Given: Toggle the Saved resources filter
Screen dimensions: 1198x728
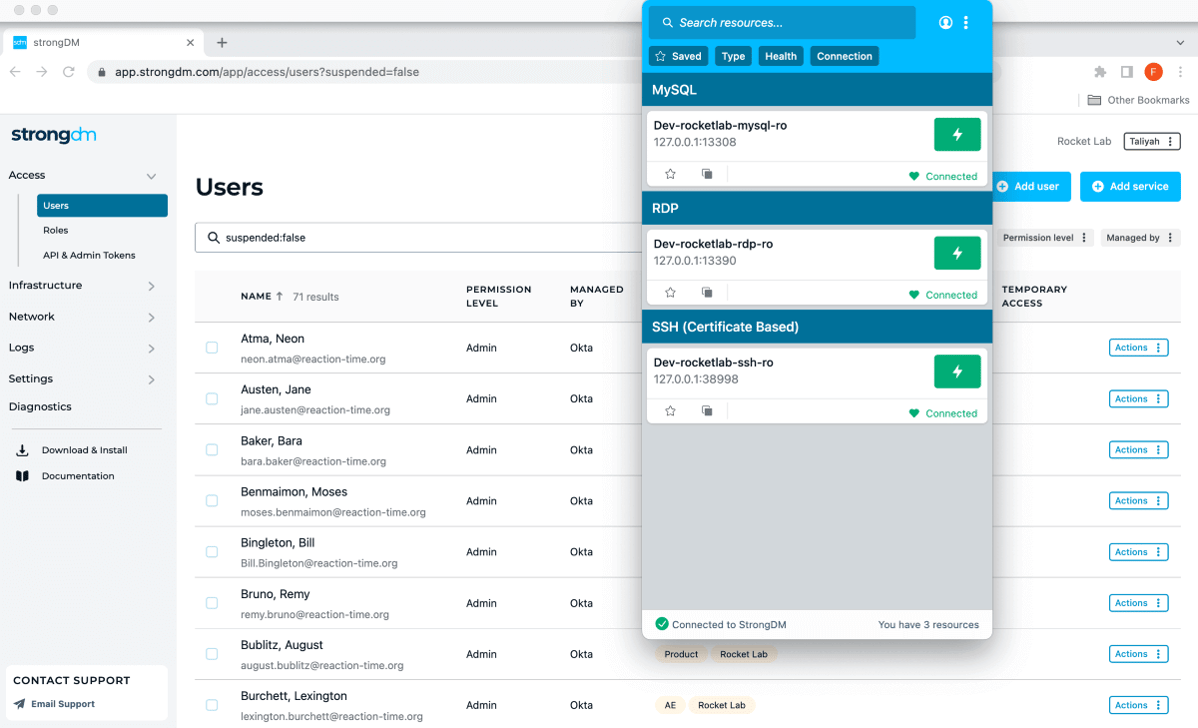Looking at the screenshot, I should 678,56.
